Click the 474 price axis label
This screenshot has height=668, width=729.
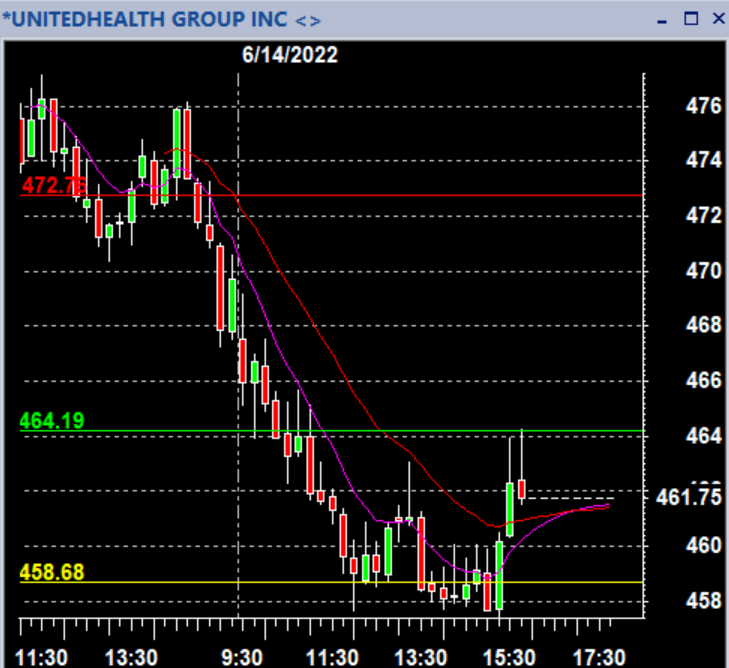click(x=703, y=160)
